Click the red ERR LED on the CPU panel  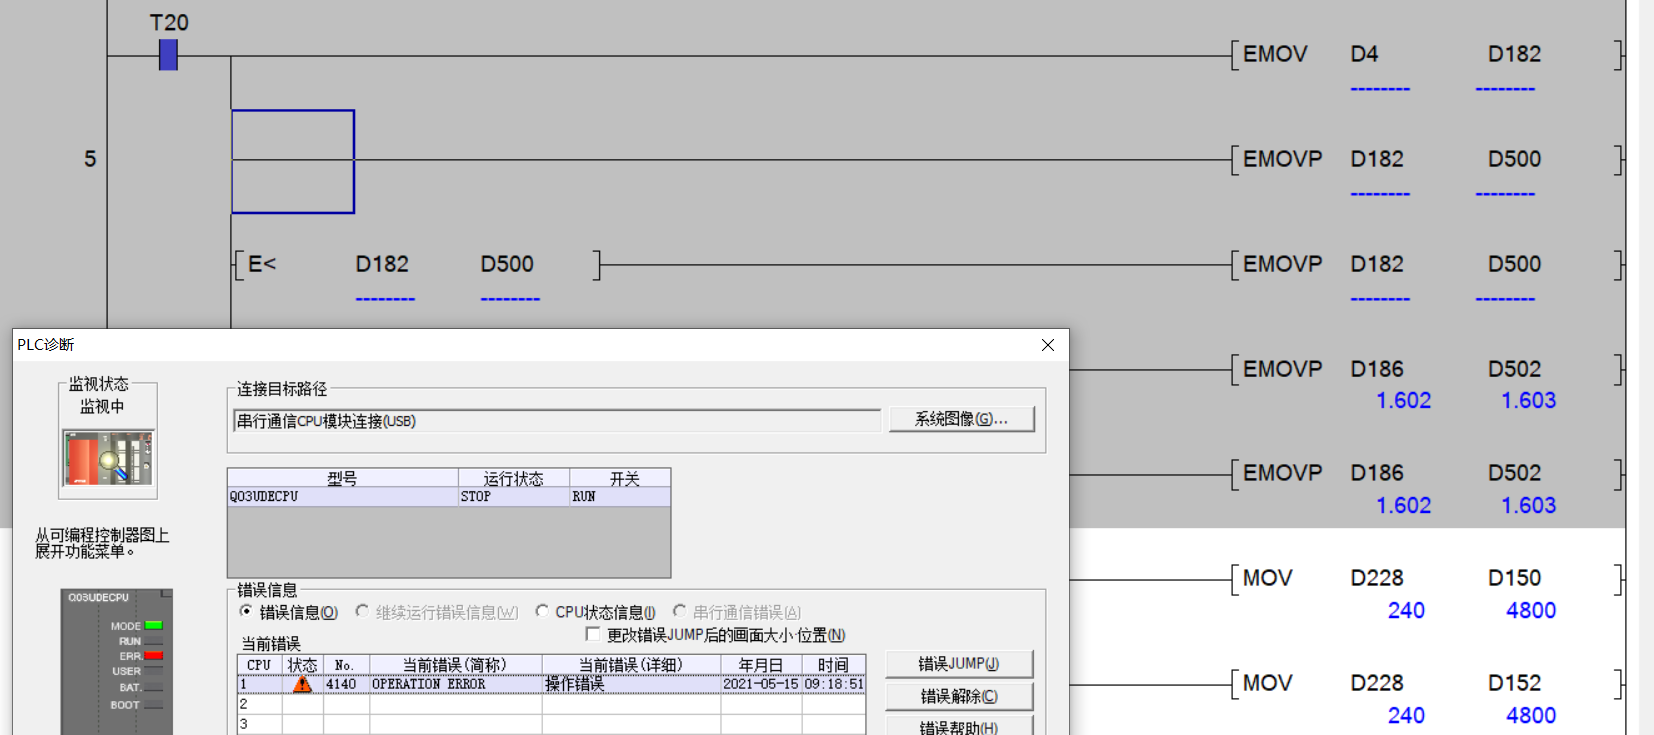[x=153, y=656]
